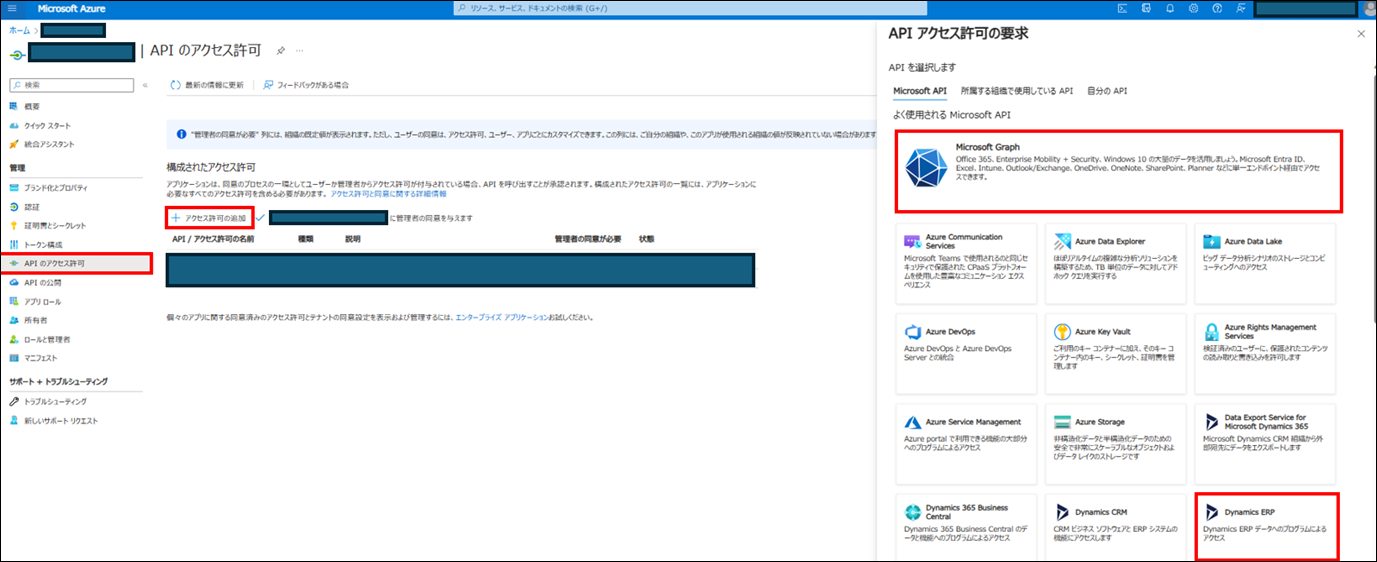Switch to 所属する組織で使用している API tab

(1016, 90)
